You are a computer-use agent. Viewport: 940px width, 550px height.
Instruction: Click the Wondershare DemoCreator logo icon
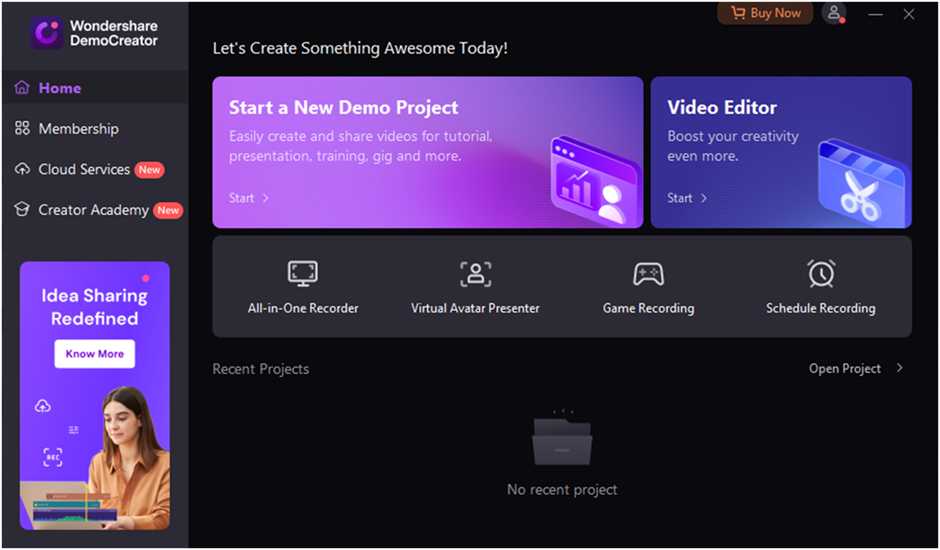point(47,33)
